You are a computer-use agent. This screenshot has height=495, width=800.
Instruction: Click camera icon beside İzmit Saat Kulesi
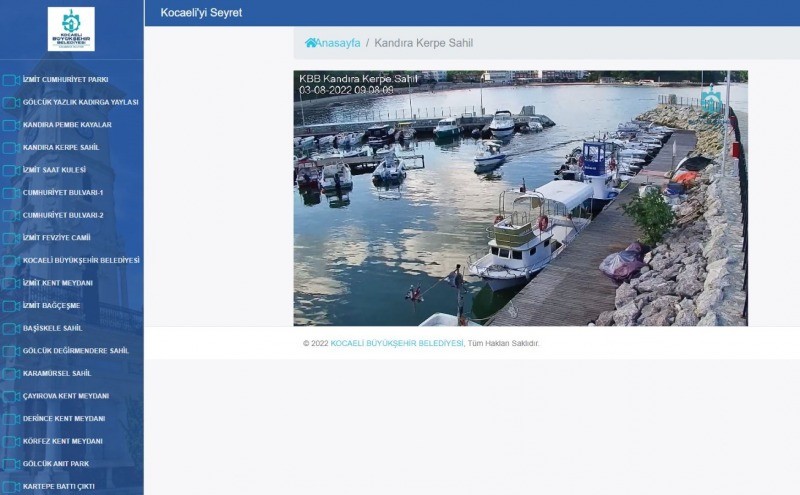pyautogui.click(x=11, y=170)
